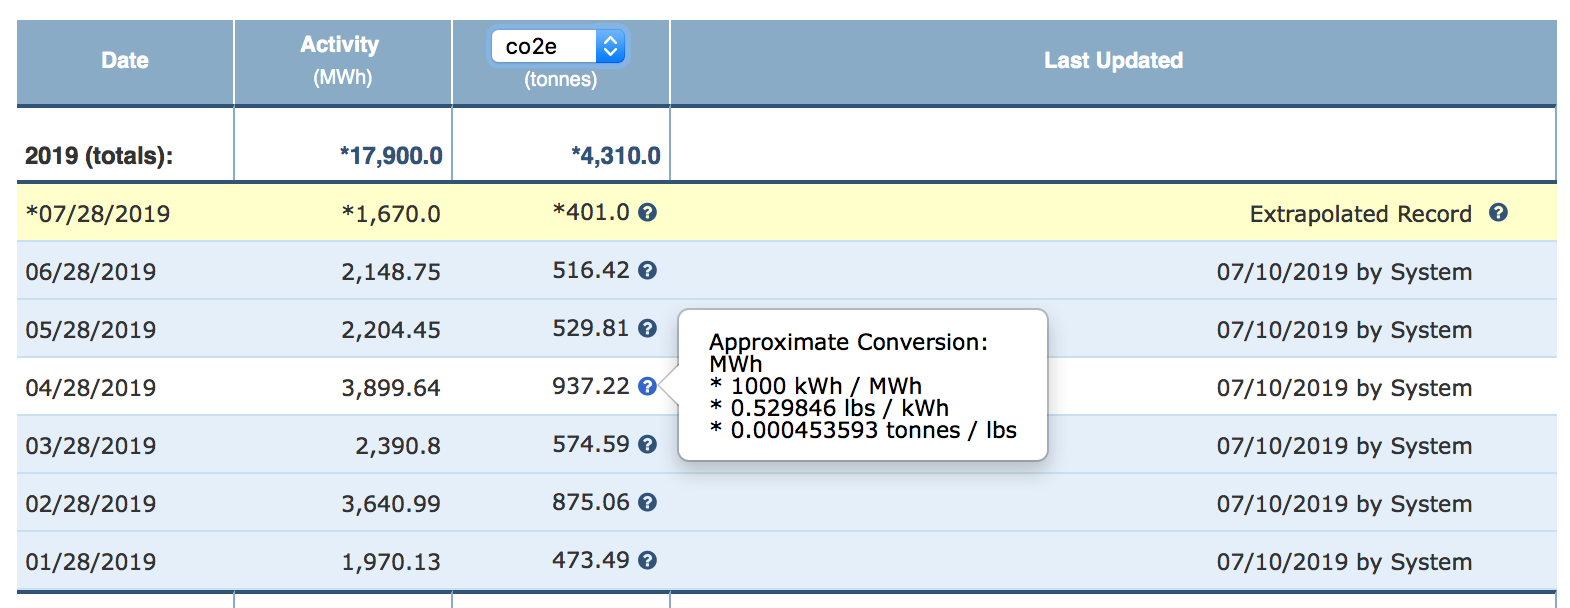Click the 3,899.64 activity value
The height and width of the screenshot is (608, 1570).
coord(391,388)
